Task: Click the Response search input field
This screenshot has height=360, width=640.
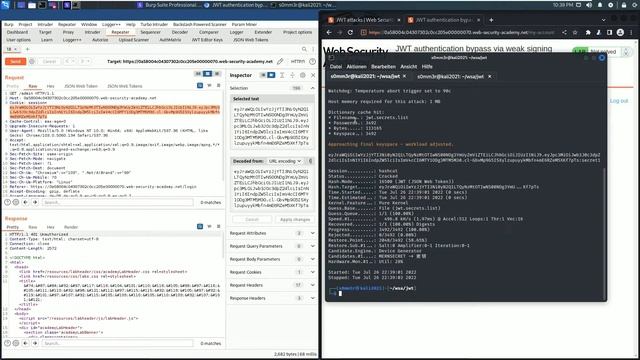Action: point(118,343)
